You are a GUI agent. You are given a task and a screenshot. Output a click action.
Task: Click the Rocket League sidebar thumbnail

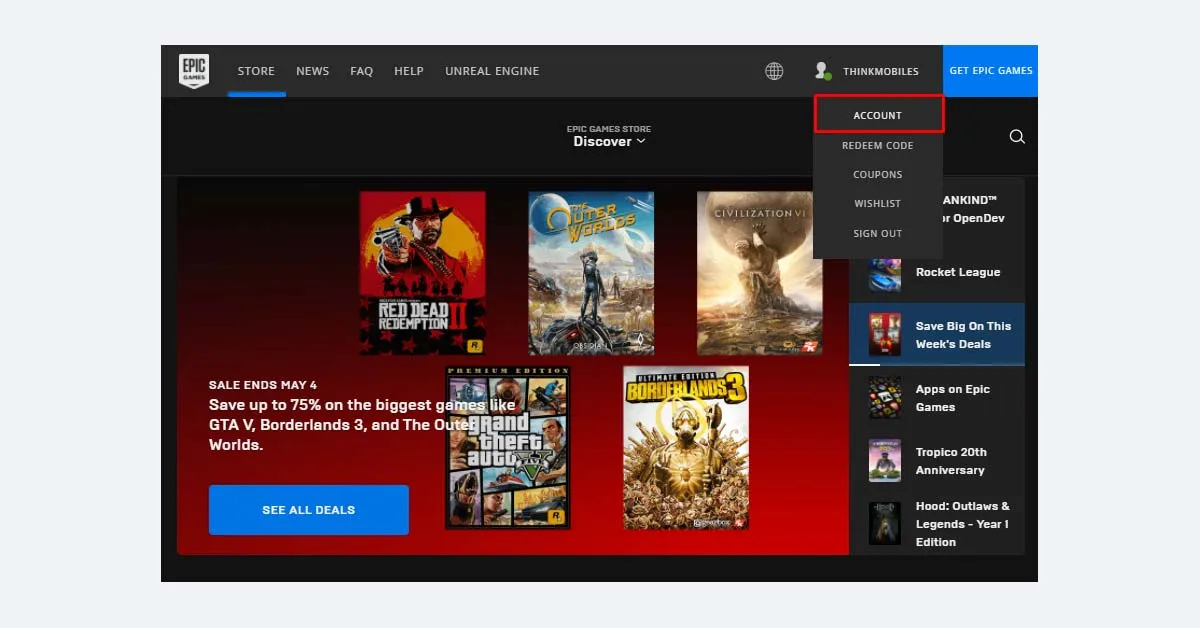[884, 272]
